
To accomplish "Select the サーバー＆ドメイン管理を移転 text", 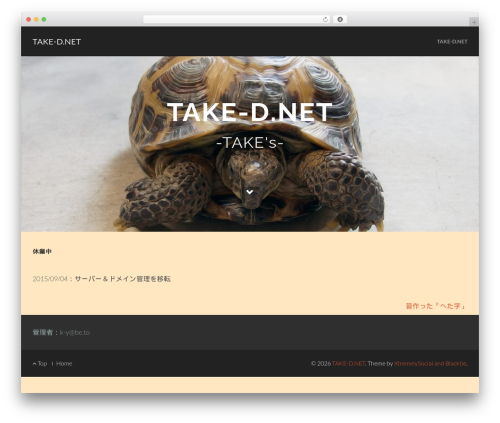I will tap(123, 279).
